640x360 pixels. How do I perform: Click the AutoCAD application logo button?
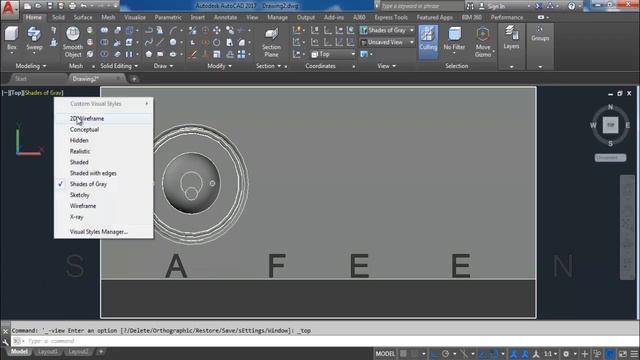pyautogui.click(x=8, y=8)
